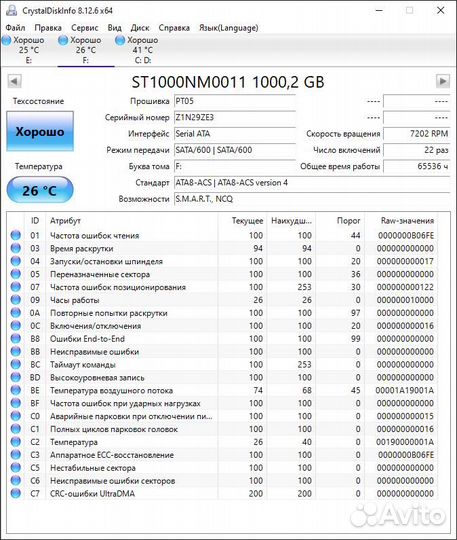Click transfer mode SATA/600 | SATA/600 field
This screenshot has width=457, height=540.
235,150
